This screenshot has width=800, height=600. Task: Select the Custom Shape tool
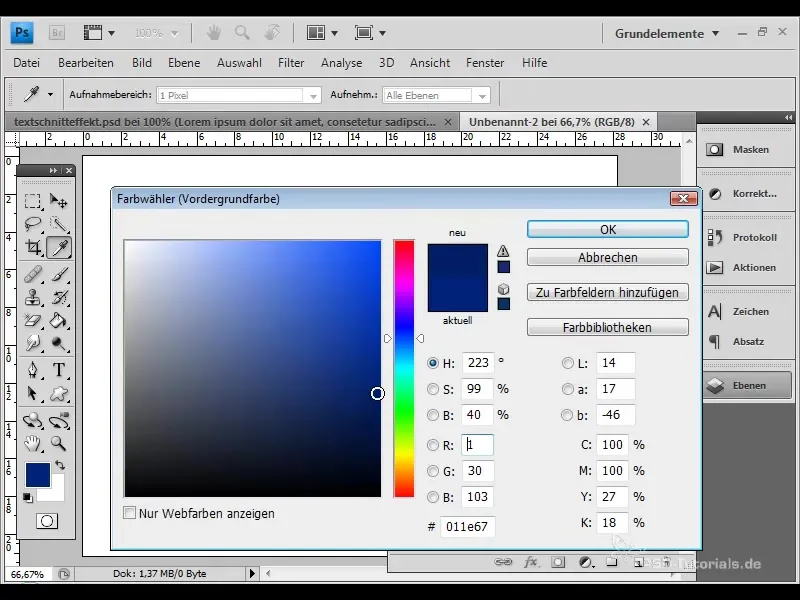click(59, 393)
